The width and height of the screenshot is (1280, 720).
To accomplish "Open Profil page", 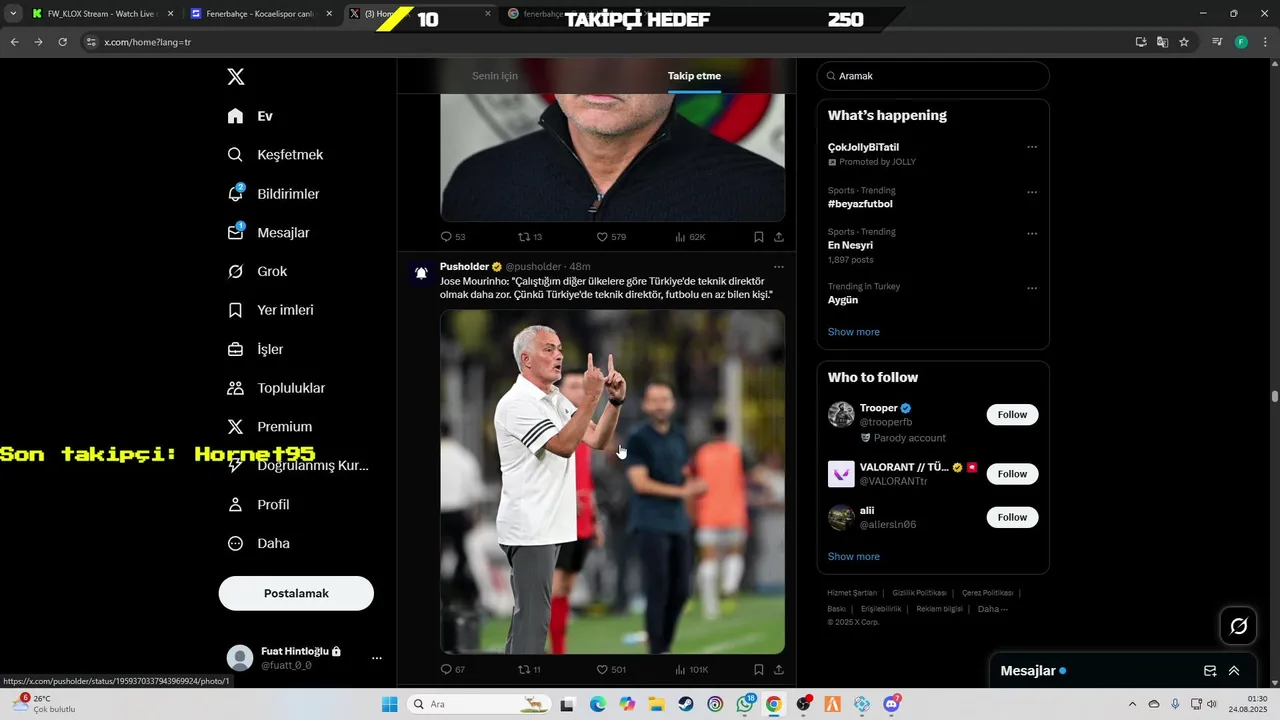I will pos(258,505).
